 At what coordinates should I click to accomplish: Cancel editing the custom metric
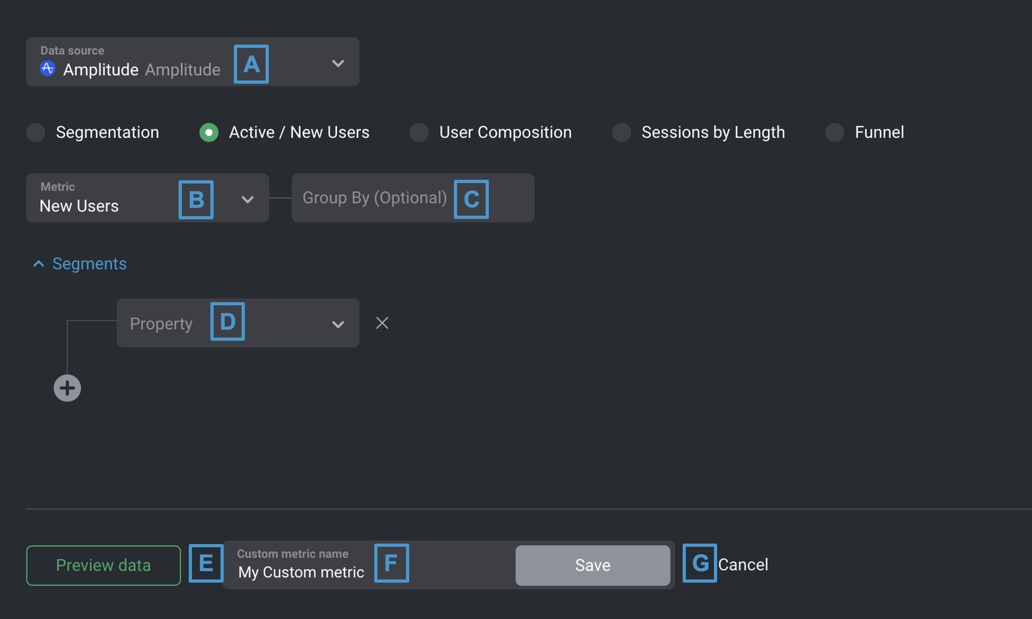pos(744,564)
